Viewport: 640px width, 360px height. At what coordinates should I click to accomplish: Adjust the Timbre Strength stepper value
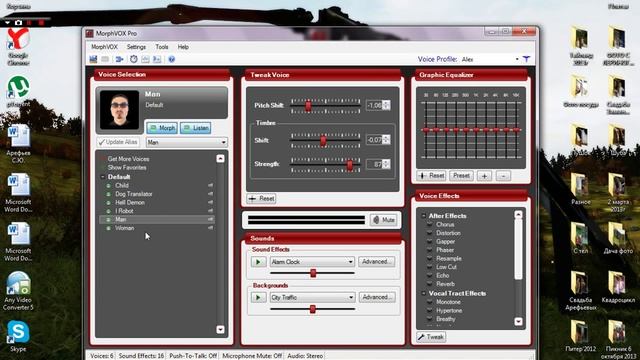[x=386, y=164]
